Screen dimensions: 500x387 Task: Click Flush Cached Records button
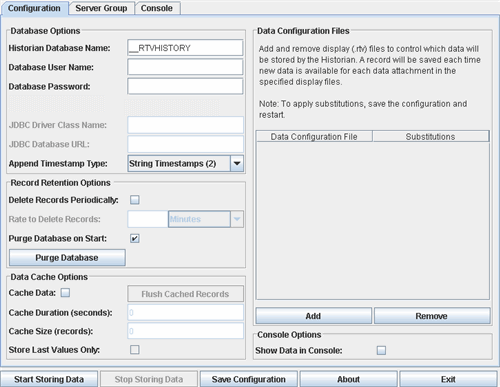(x=185, y=294)
